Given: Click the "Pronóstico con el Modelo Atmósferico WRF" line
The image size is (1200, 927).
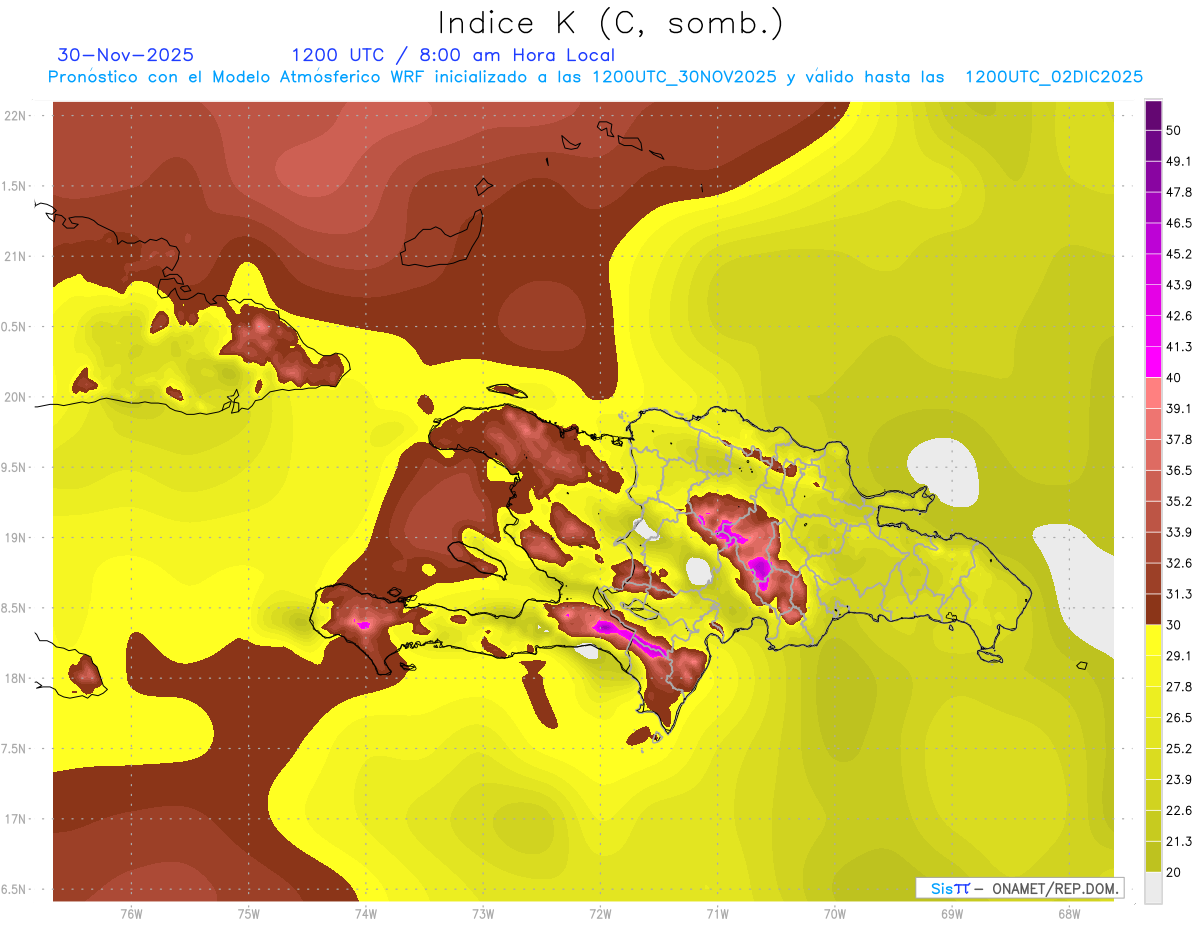Looking at the screenshot, I should point(595,77).
